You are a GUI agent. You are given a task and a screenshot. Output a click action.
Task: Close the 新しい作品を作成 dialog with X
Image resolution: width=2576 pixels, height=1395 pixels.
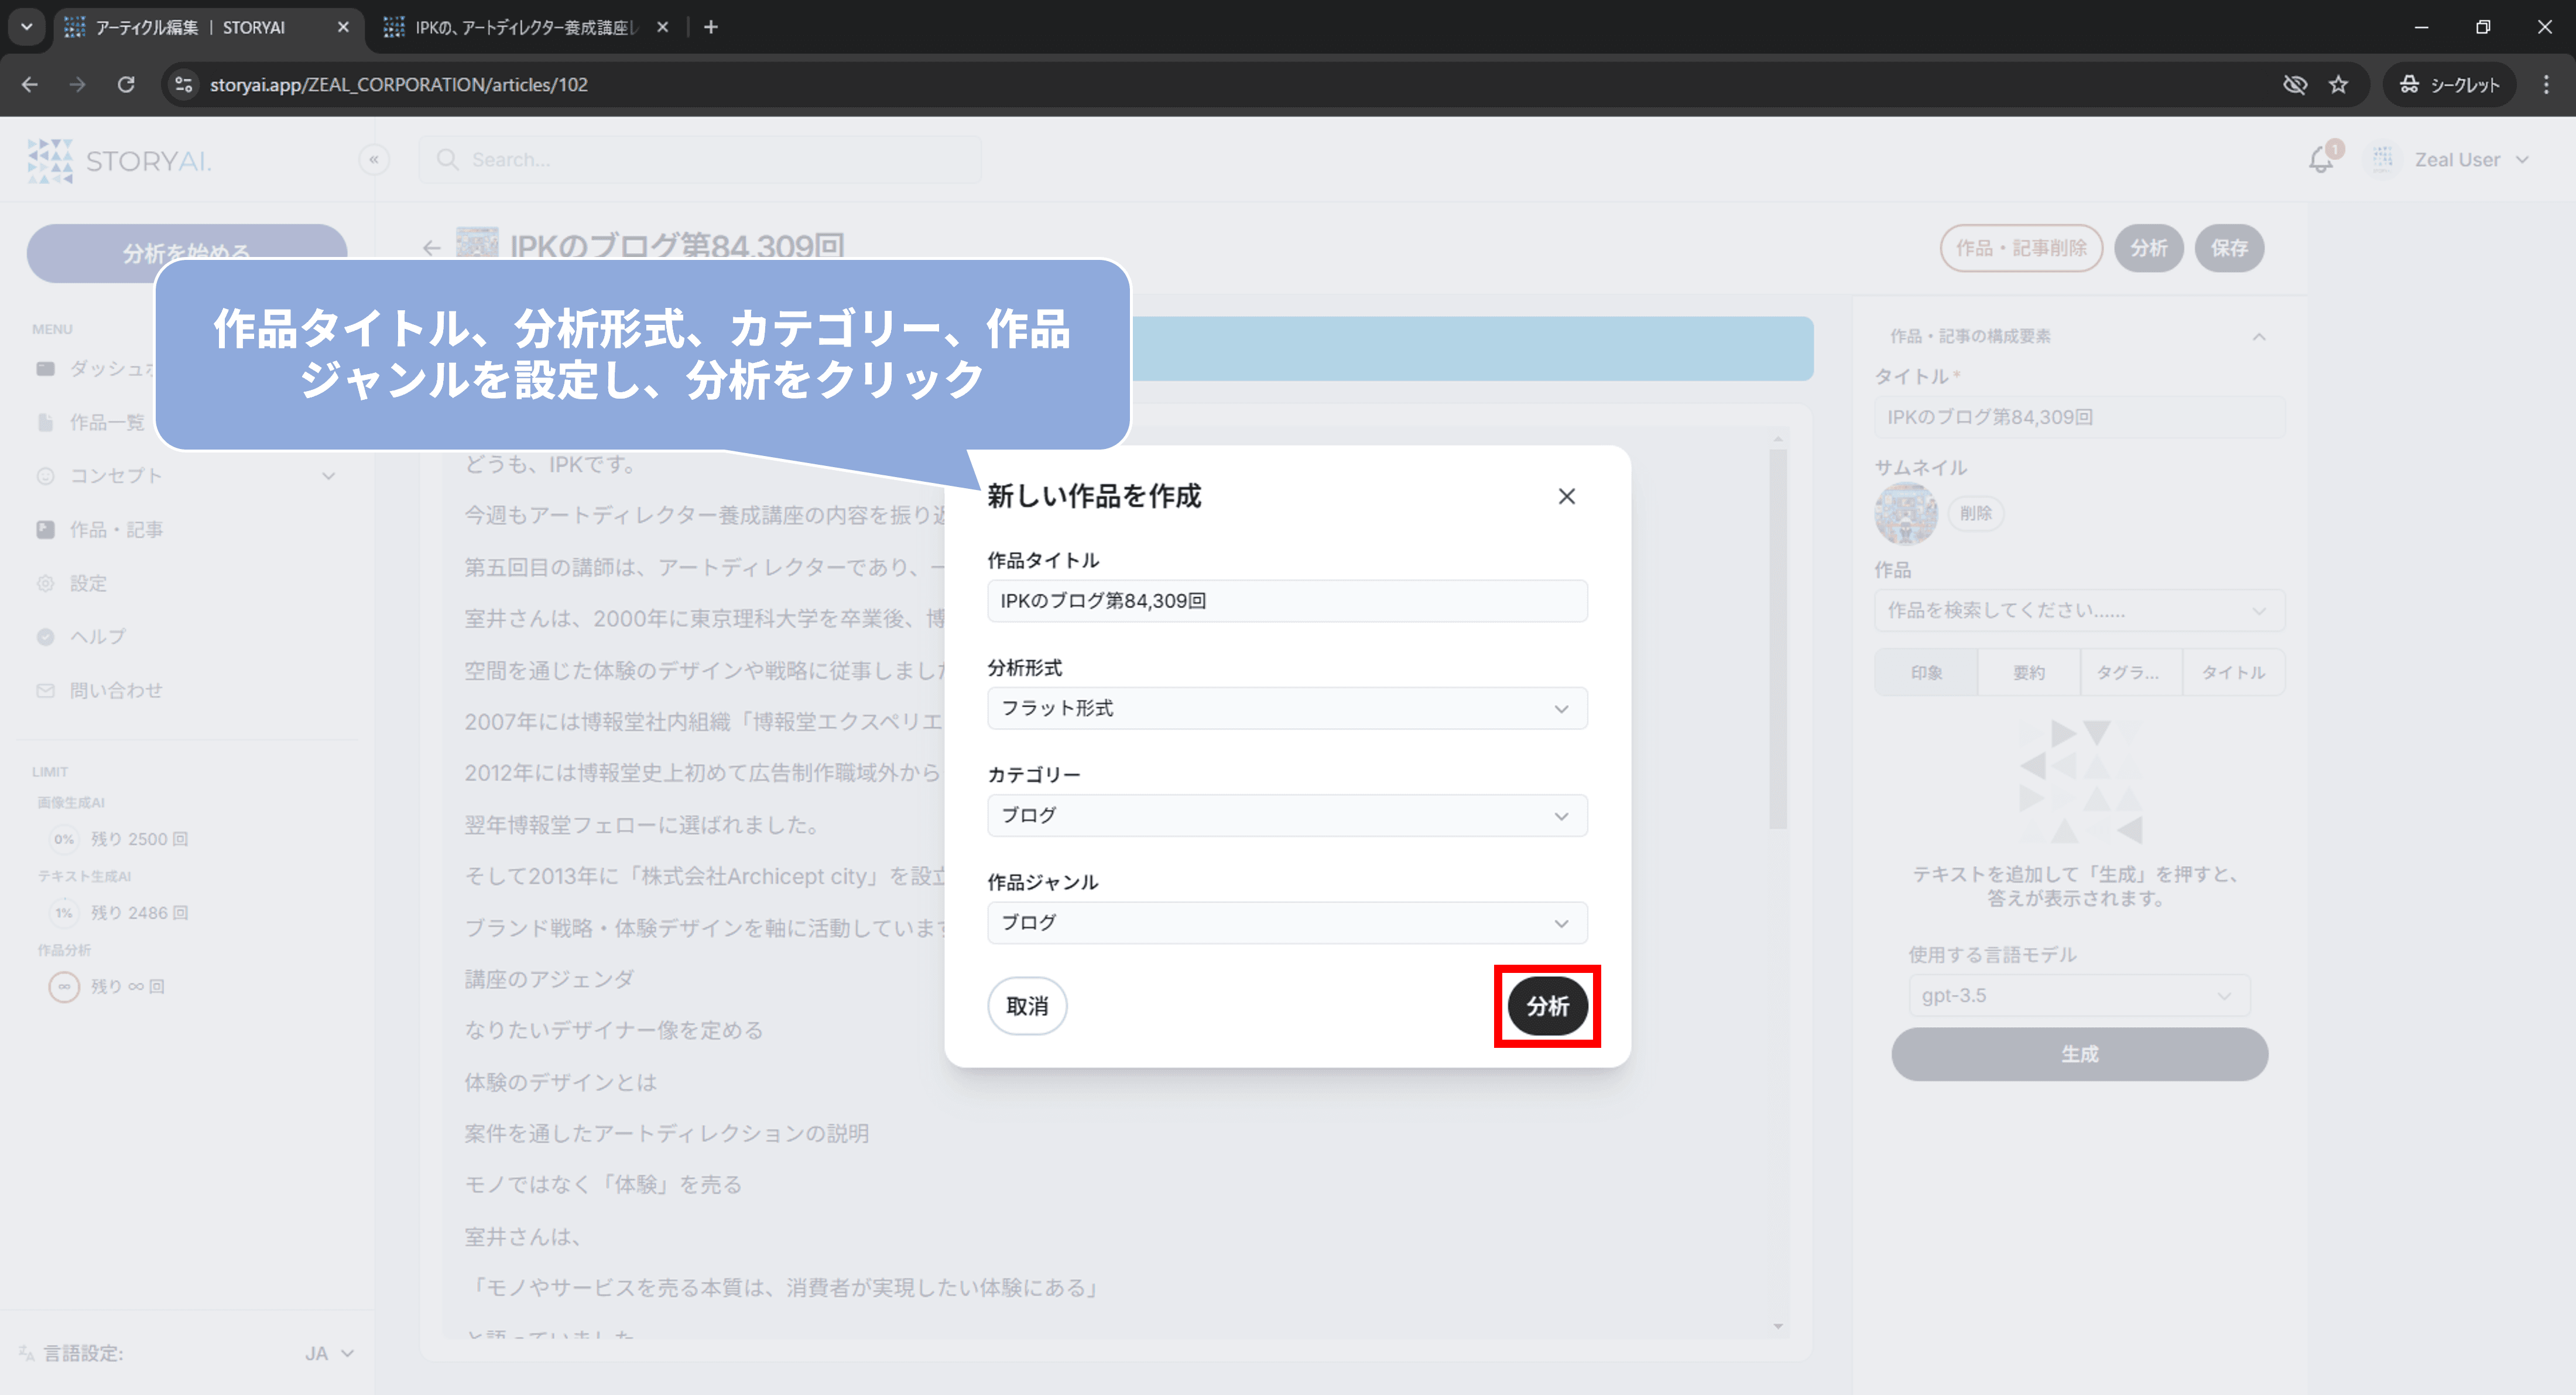[x=1566, y=496]
